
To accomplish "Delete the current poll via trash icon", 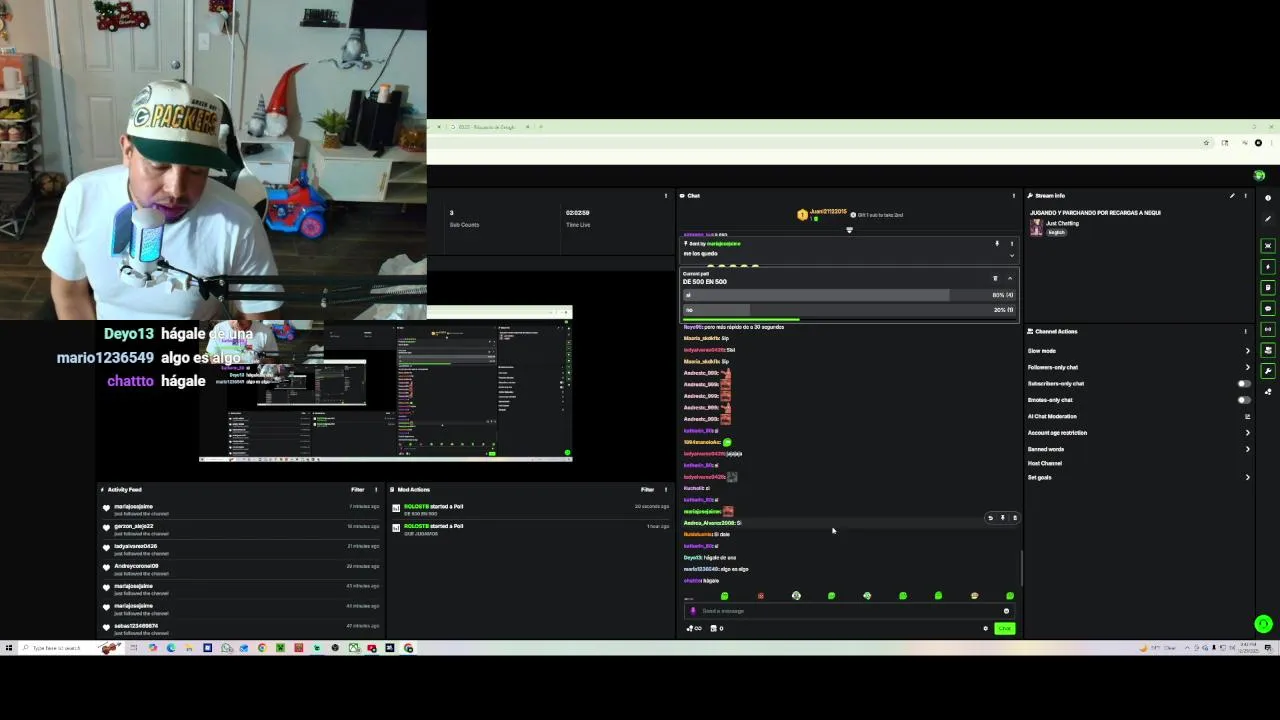I will click(995, 278).
